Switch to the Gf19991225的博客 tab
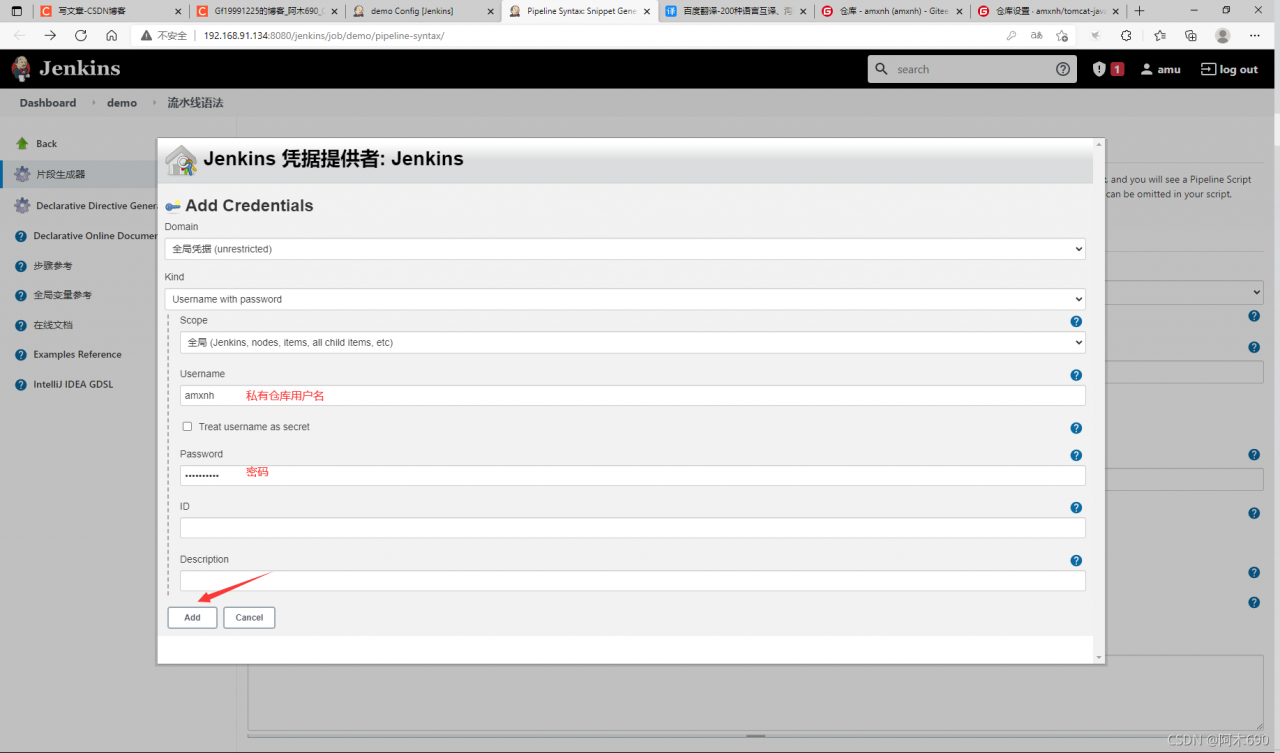 click(x=268, y=11)
